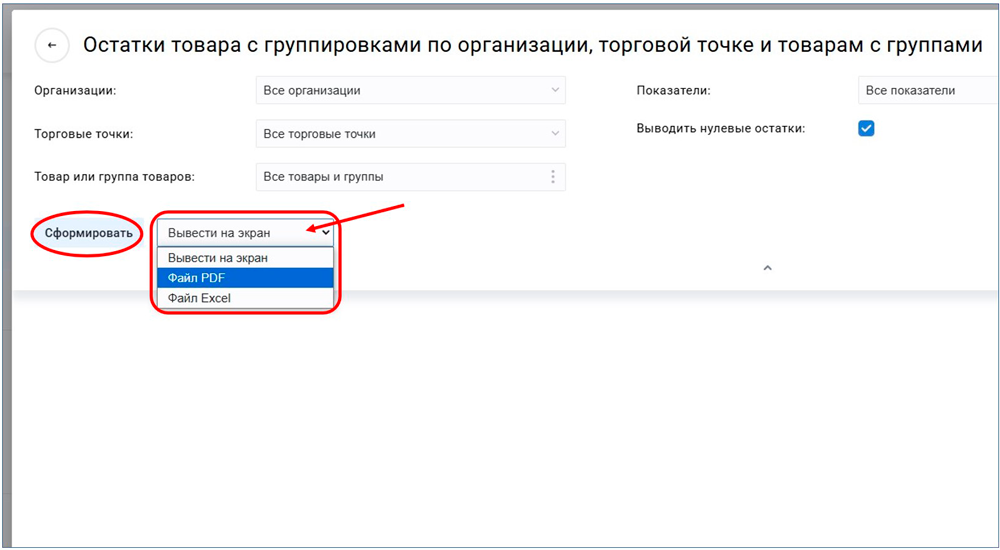Viewport: 1000px width, 550px height.
Task: Click the Все товары и группы field
Action: pos(400,177)
